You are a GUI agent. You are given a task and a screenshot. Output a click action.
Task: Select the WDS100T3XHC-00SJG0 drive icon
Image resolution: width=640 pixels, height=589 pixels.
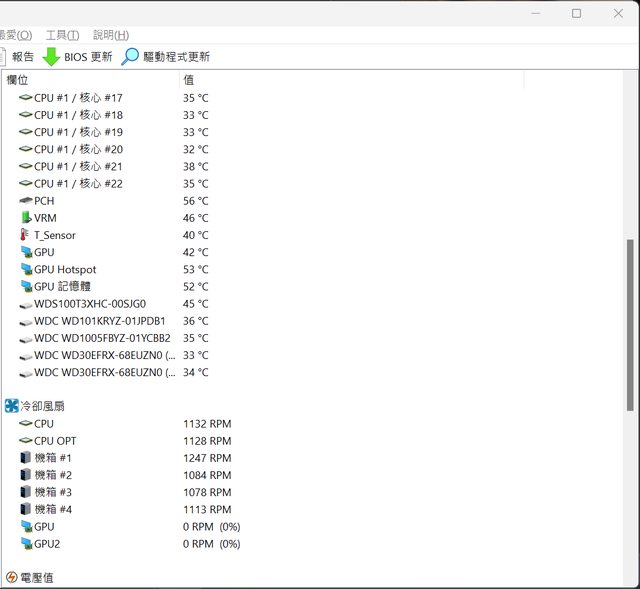click(x=26, y=304)
